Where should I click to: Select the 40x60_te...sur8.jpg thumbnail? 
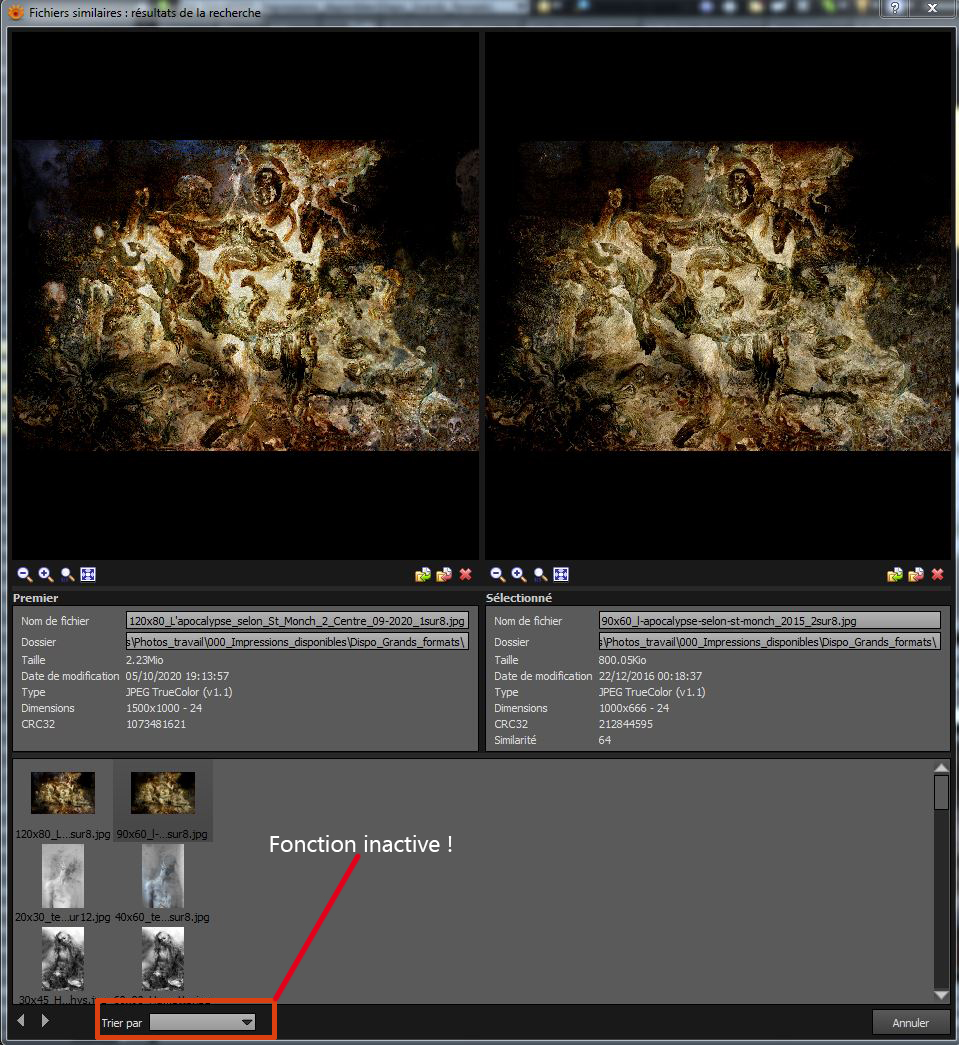(x=162, y=876)
